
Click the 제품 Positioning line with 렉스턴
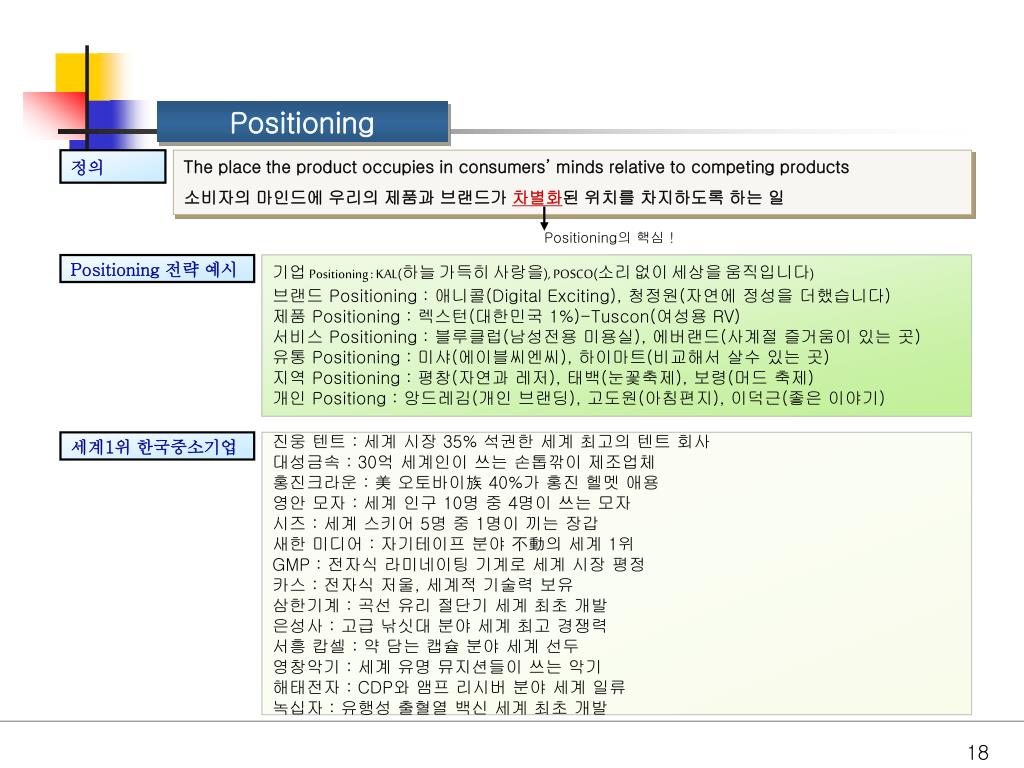click(506, 317)
